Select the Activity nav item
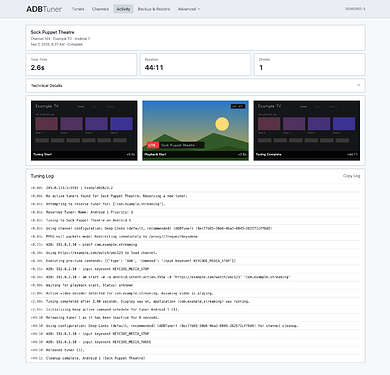Viewport: 390px width, 375px height. (x=123, y=9)
